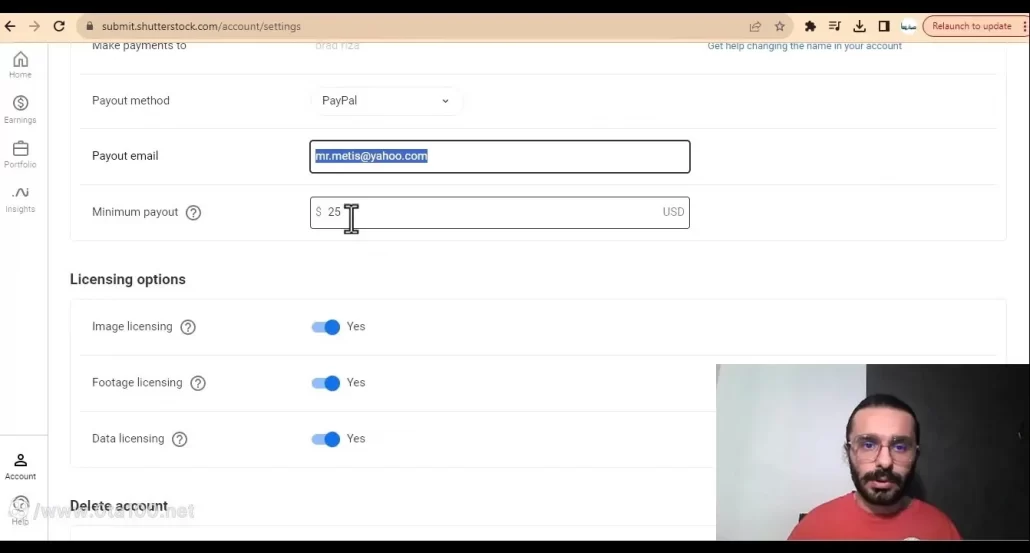Click the Image licensing help icon
Screen dimensions: 1030x553
click(188, 327)
